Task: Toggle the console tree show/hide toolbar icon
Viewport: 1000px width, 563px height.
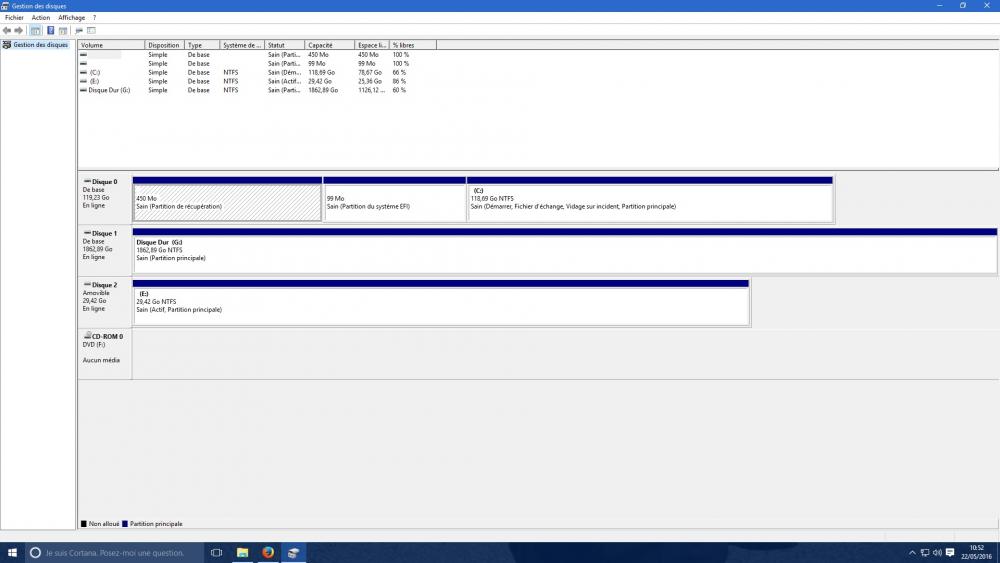Action: coord(36,31)
